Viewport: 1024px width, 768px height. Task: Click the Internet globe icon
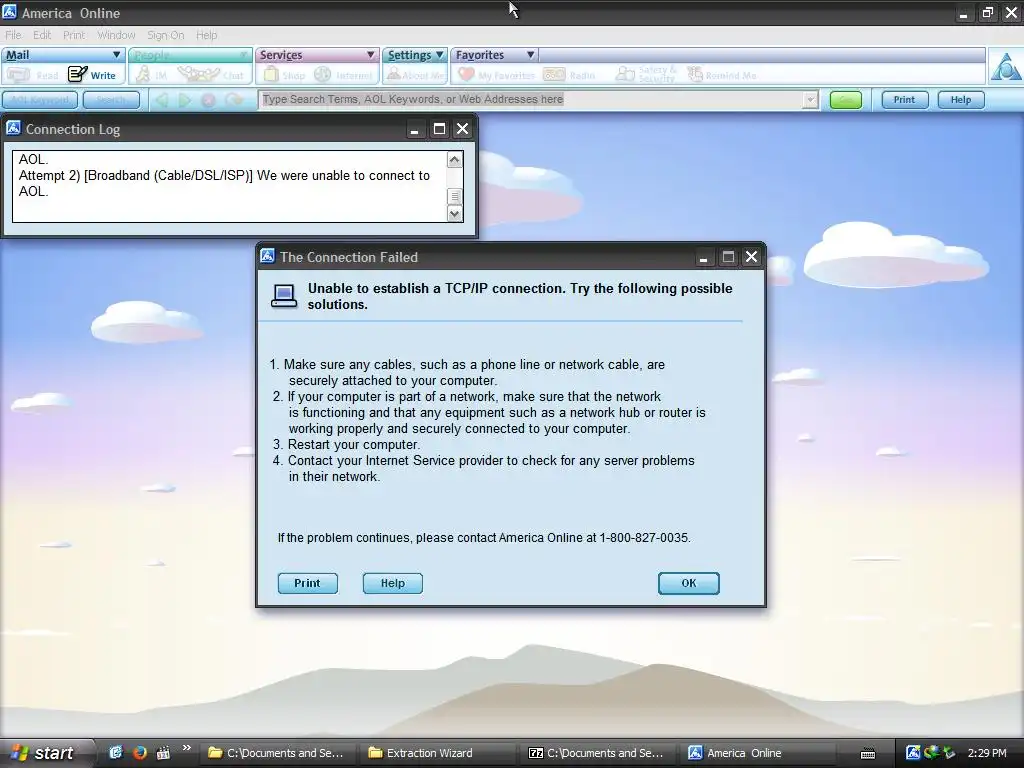pos(323,74)
